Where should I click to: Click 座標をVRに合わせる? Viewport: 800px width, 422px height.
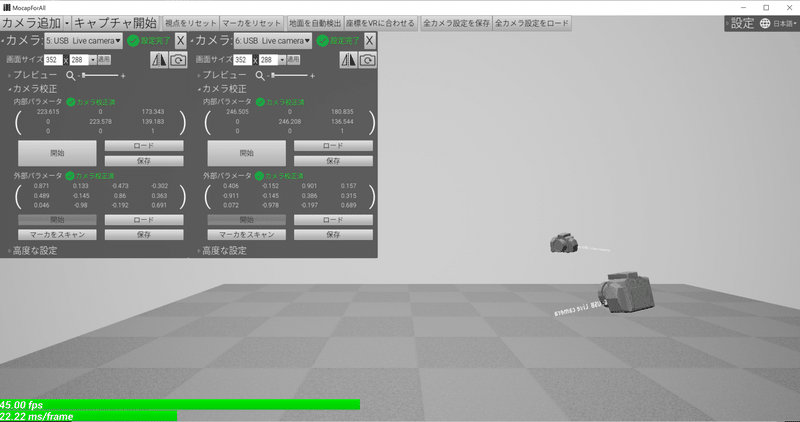pos(381,23)
